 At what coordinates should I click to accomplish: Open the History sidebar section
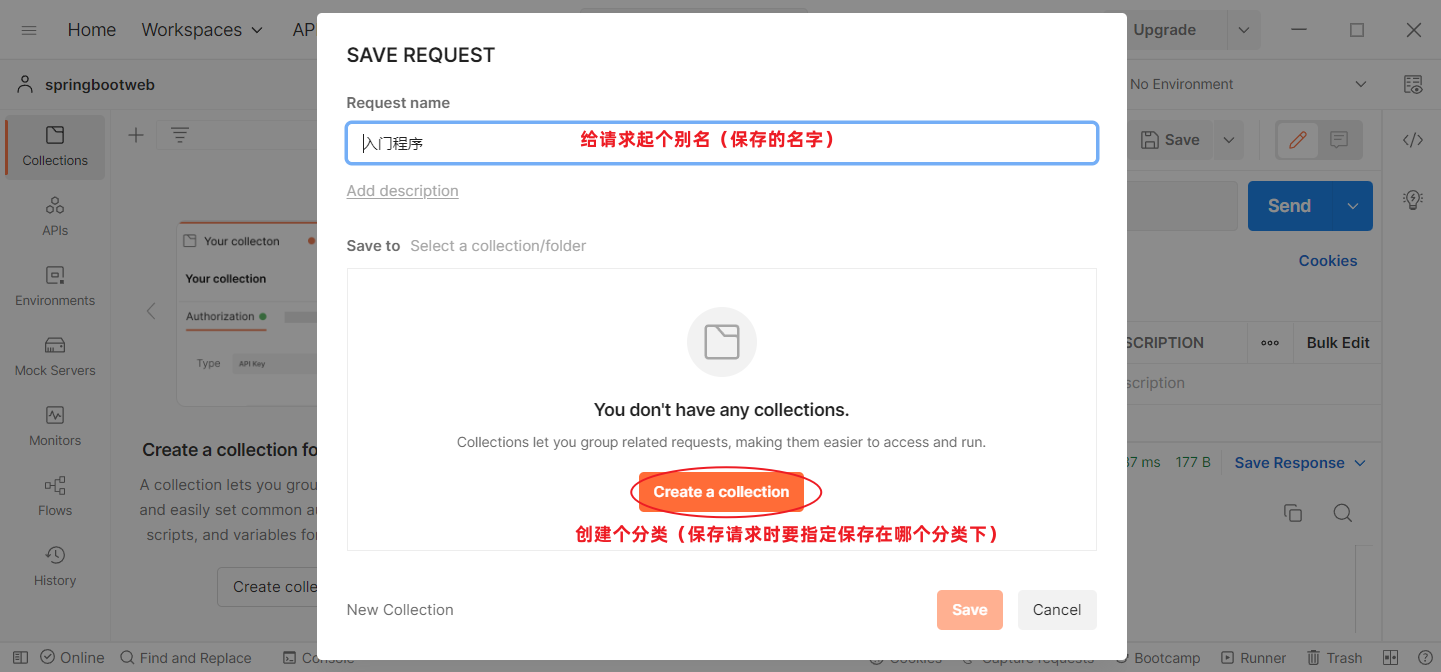pos(55,566)
